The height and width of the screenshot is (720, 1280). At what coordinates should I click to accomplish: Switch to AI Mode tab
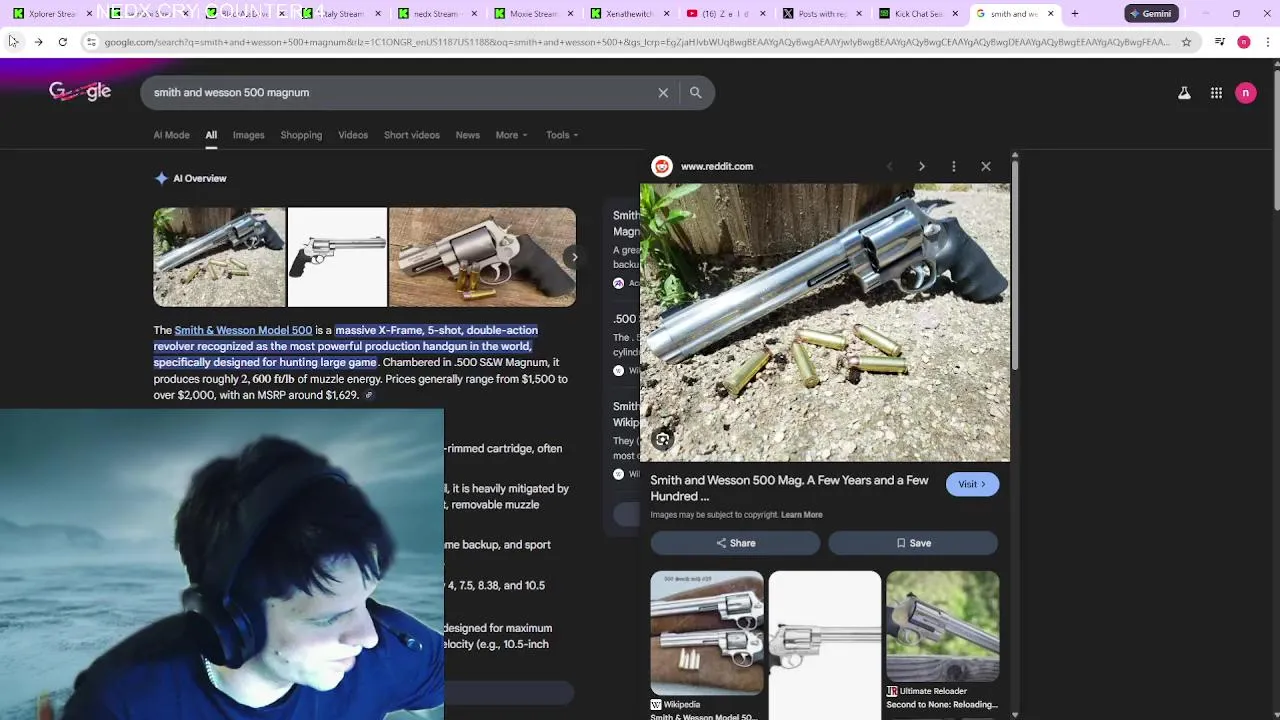(x=171, y=135)
